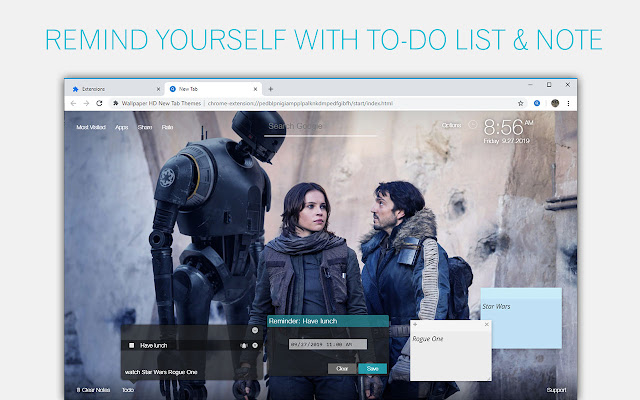Click Clear Notes at bottom left
640x400 pixels.
click(93, 390)
